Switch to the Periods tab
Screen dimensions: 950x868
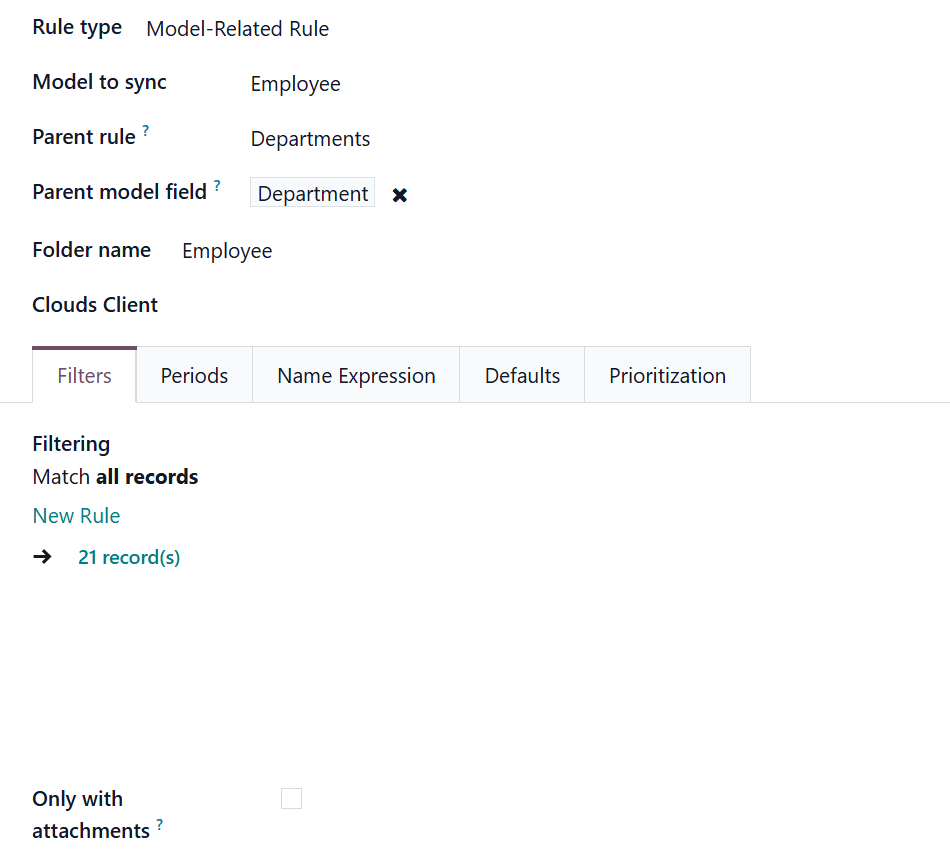pyautogui.click(x=194, y=376)
